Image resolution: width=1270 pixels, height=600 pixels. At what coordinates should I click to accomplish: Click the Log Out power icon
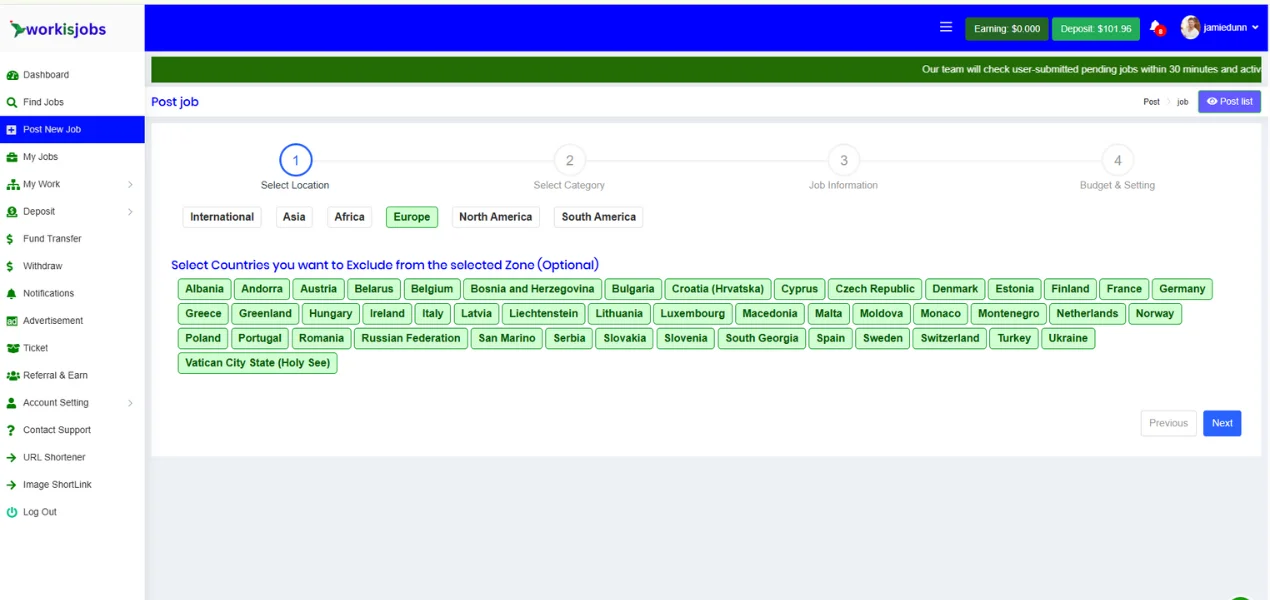tap(12, 512)
